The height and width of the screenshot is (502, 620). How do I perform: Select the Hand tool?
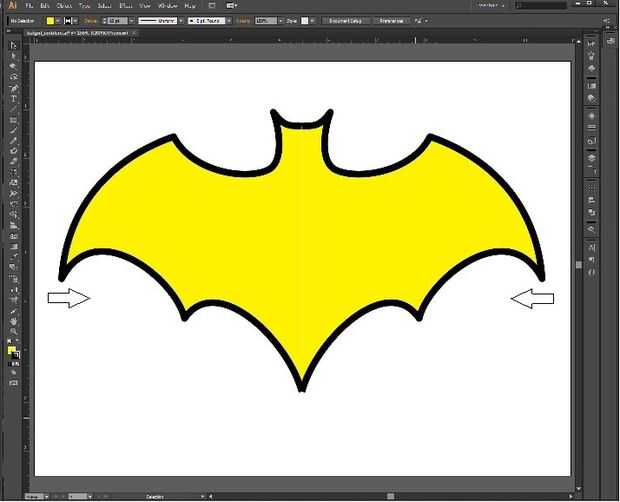(13, 321)
